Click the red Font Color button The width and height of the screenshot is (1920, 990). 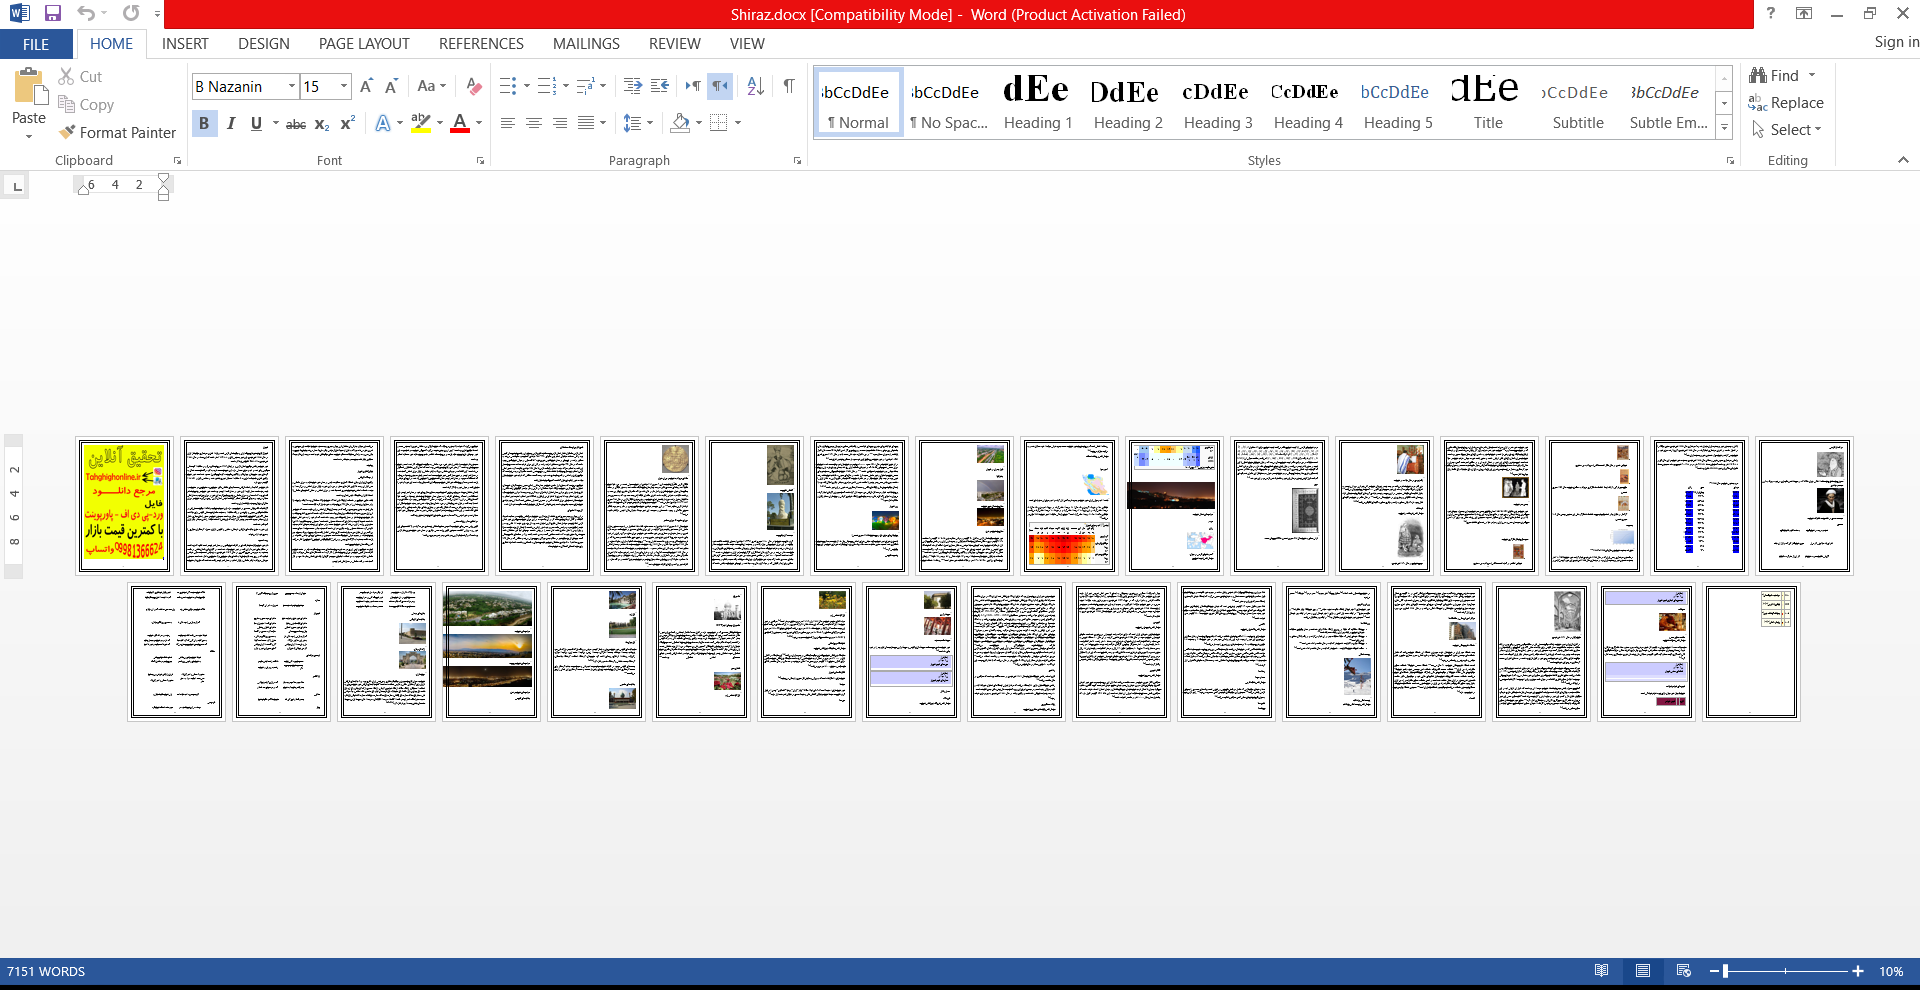pyautogui.click(x=460, y=123)
